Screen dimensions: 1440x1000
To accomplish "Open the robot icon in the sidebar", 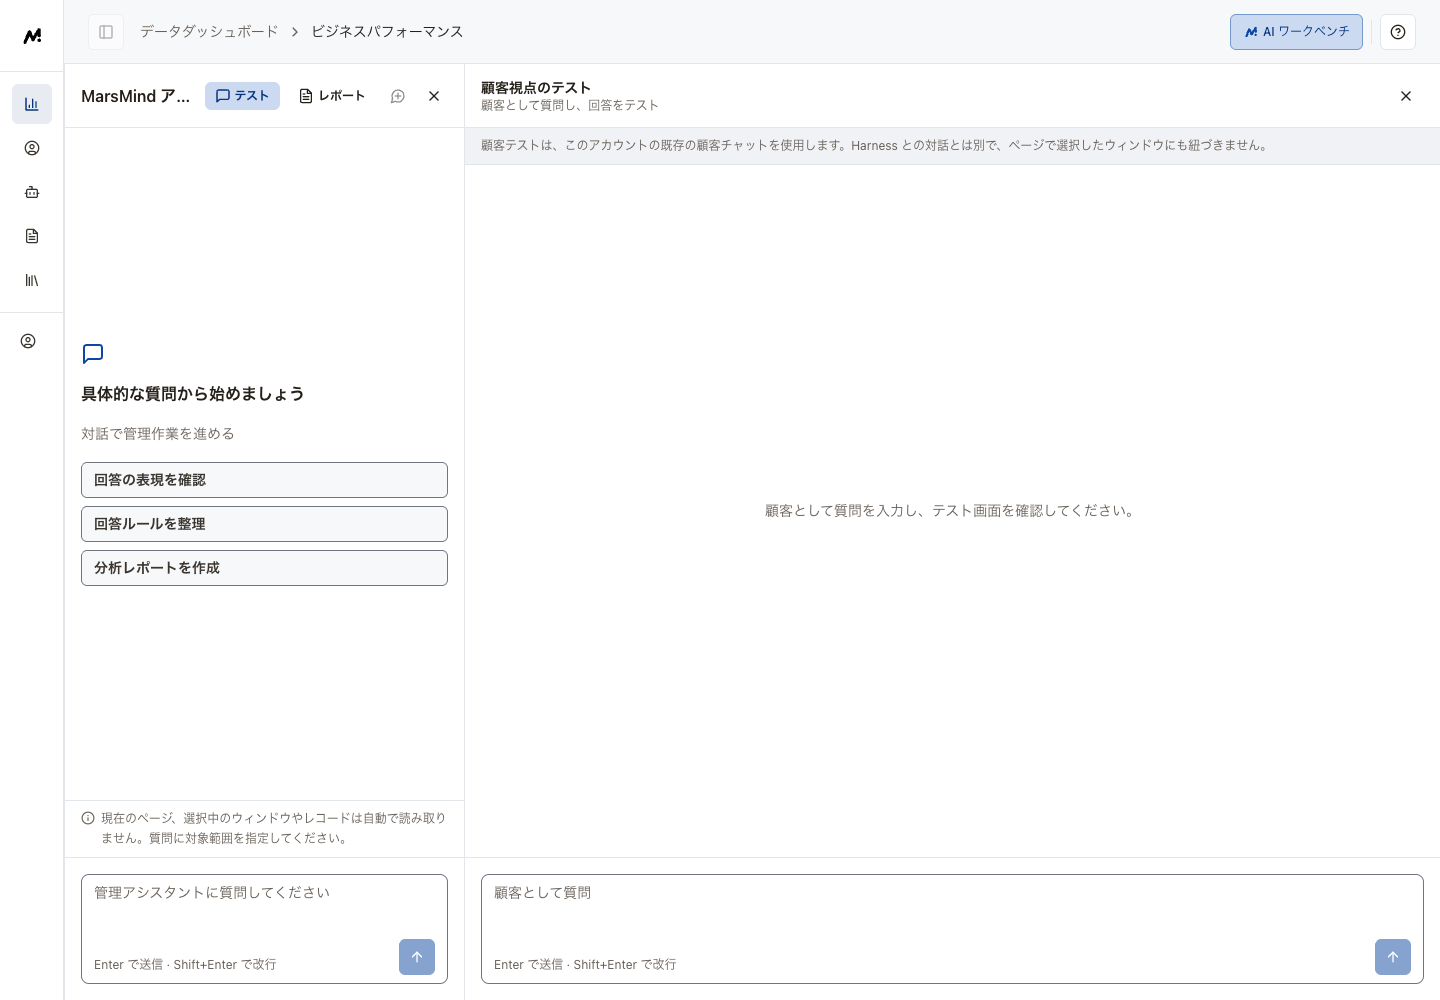I will coord(32,192).
